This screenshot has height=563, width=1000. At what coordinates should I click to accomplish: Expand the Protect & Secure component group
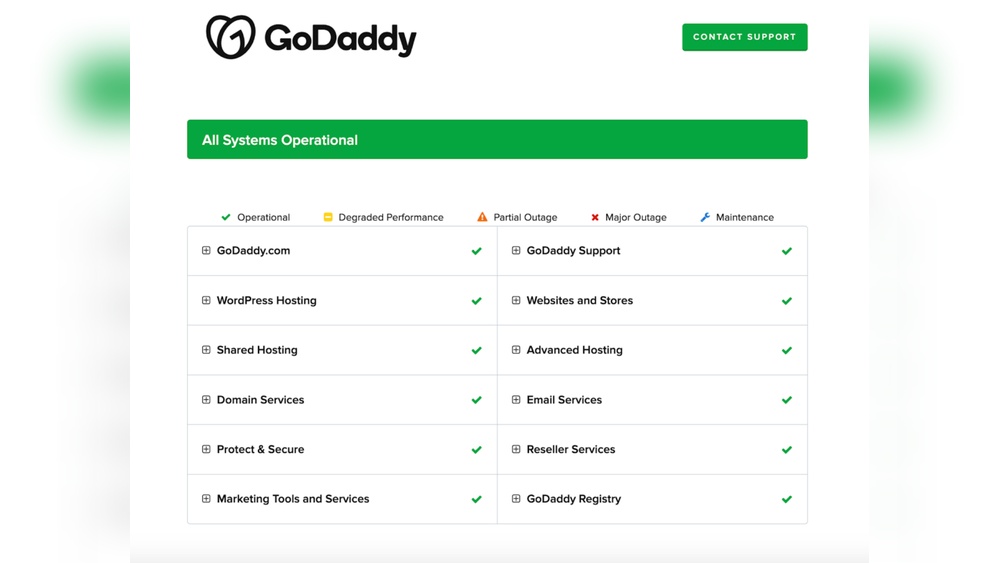coord(206,450)
